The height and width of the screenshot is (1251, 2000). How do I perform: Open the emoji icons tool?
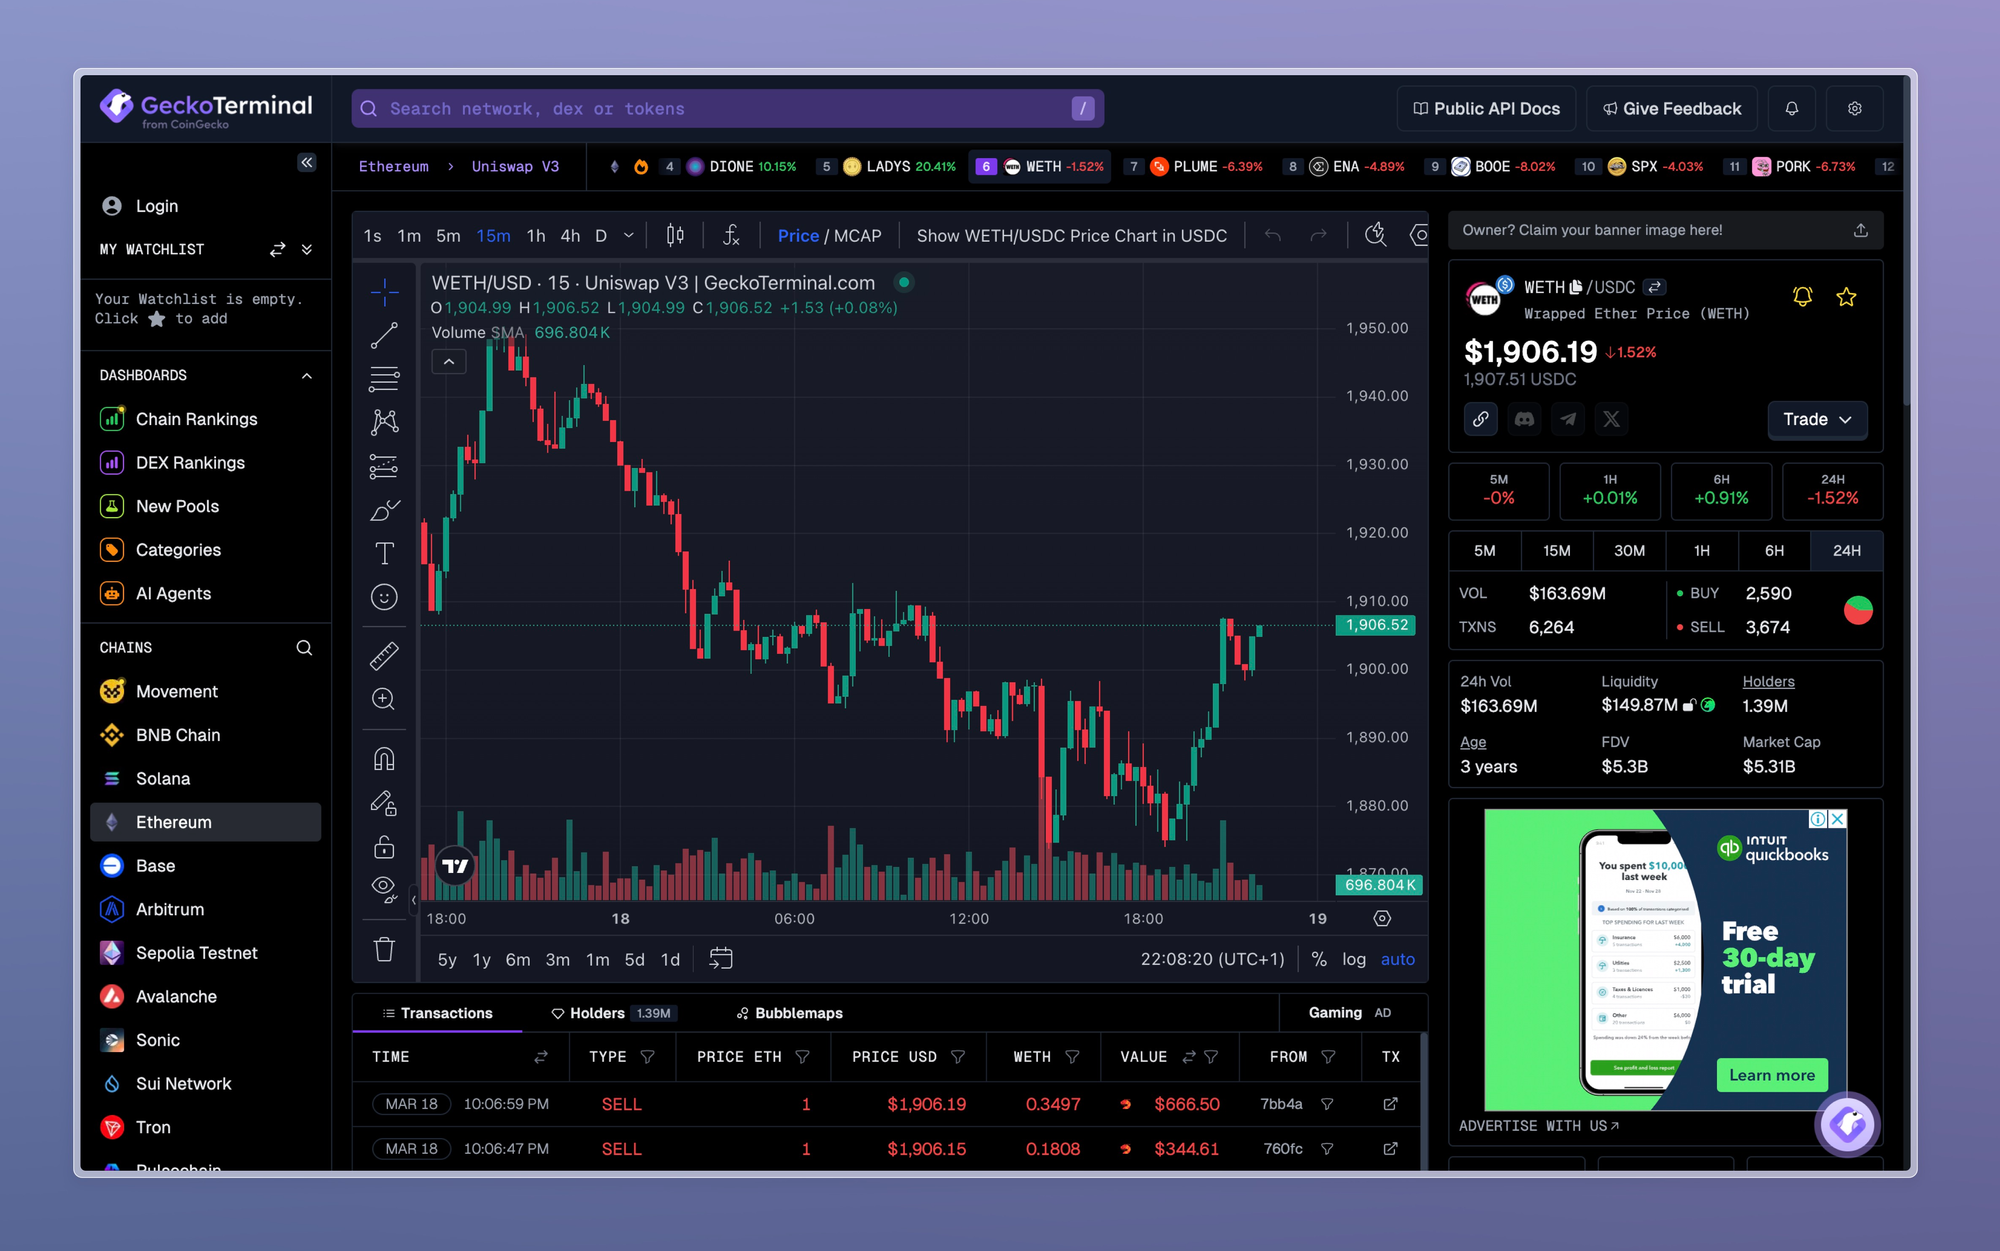tap(384, 597)
